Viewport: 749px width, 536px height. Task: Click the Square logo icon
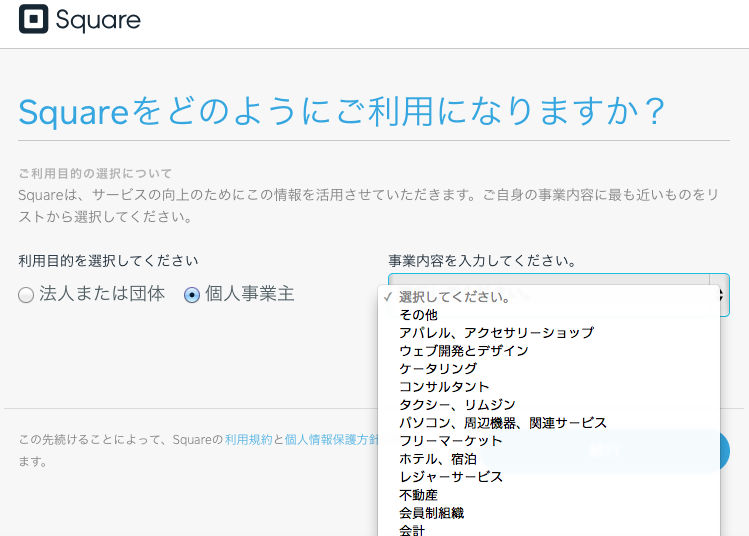pos(33,19)
